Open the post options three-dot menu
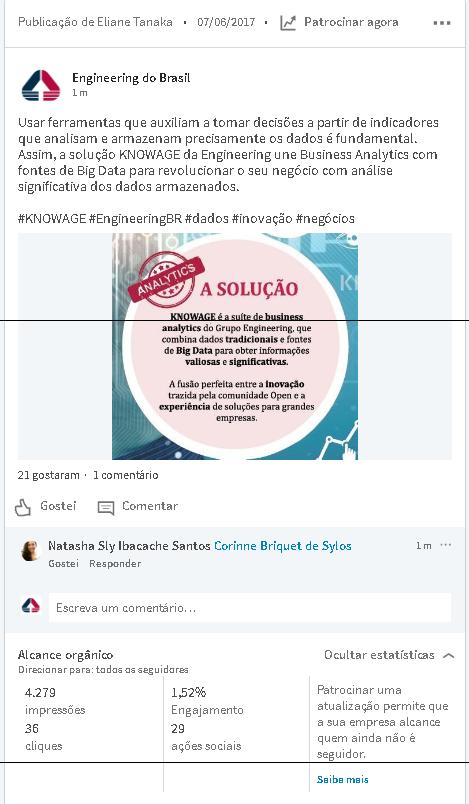The width and height of the screenshot is (469, 804). pyautogui.click(x=442, y=23)
